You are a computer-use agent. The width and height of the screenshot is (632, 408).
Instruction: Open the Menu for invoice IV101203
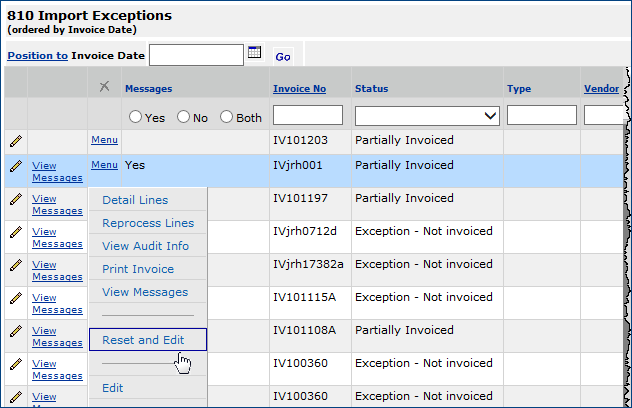(x=104, y=141)
